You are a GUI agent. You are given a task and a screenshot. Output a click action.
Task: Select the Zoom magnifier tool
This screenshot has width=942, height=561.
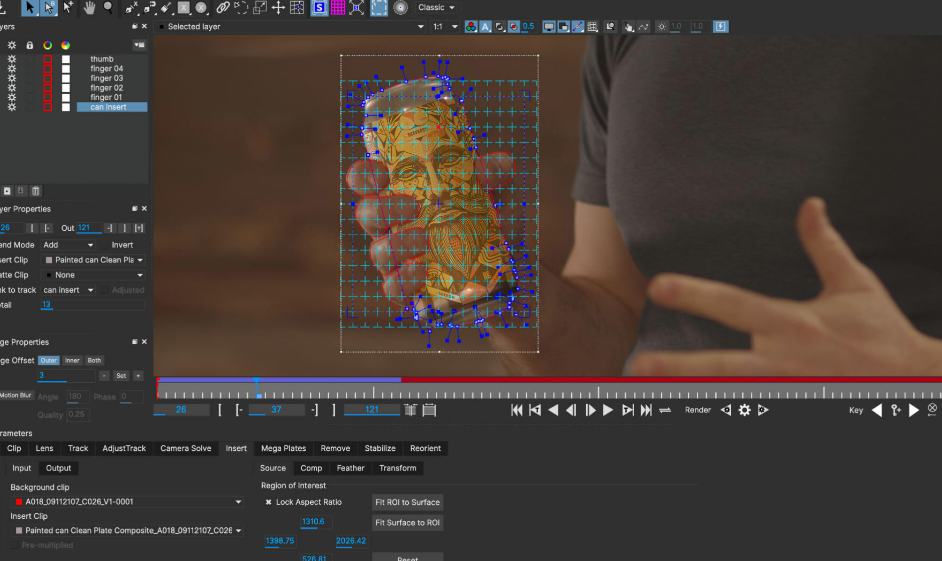[x=108, y=8]
